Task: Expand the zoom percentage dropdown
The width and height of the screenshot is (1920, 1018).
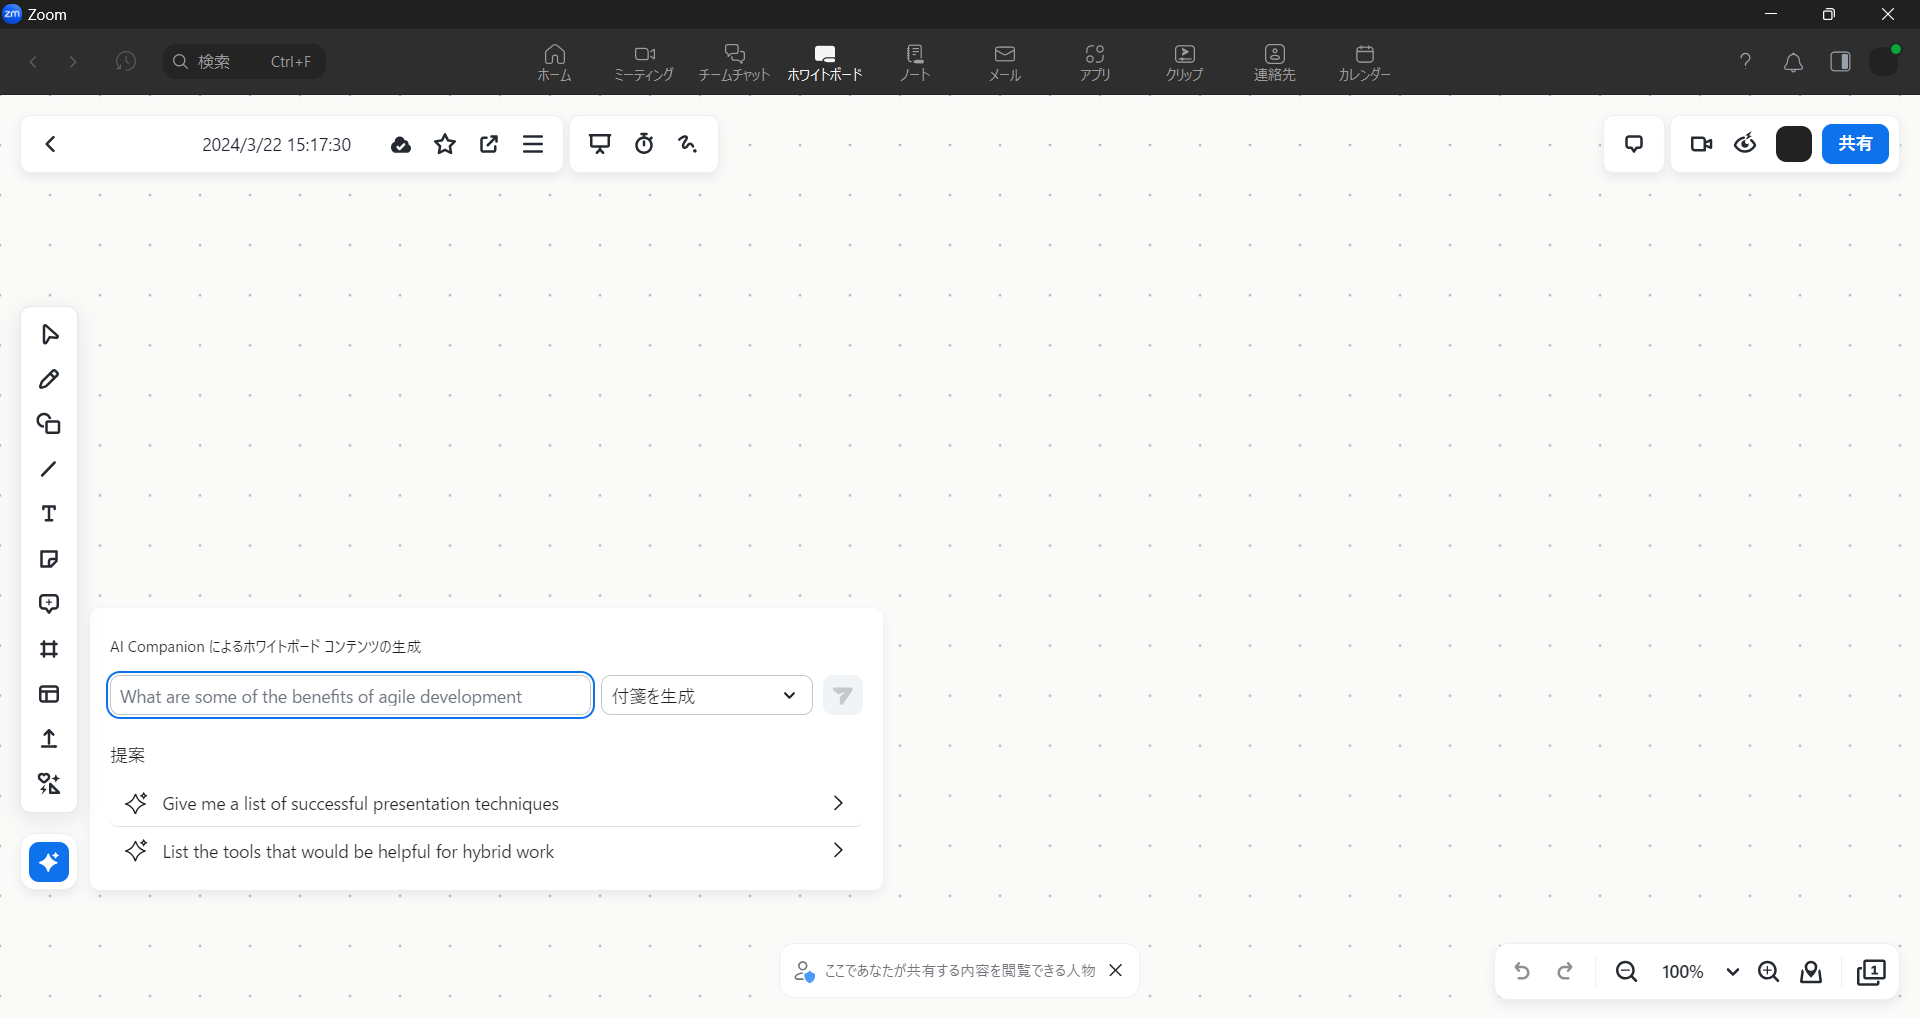Action: point(1733,972)
